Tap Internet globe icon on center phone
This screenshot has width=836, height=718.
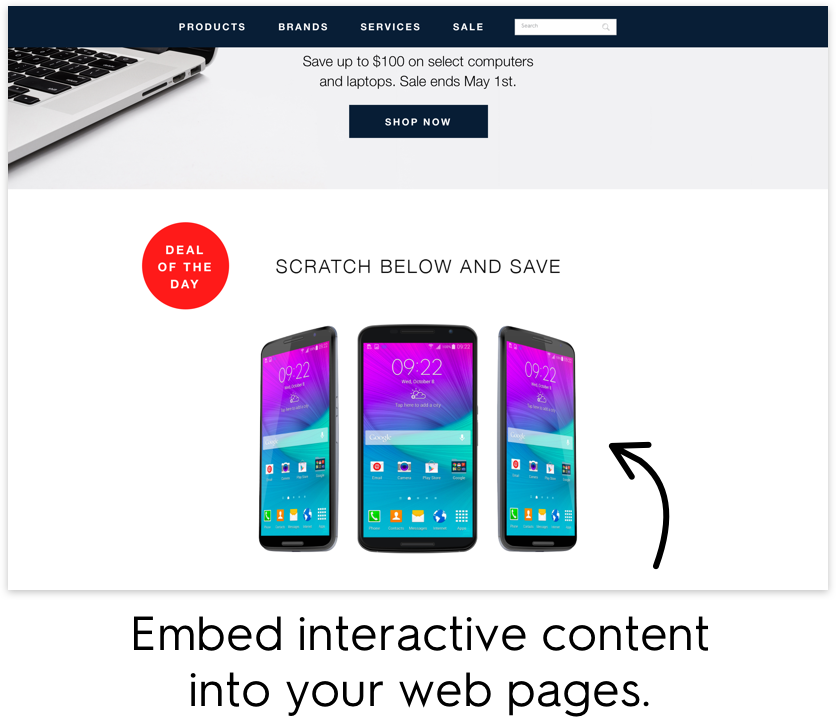pos(440,516)
